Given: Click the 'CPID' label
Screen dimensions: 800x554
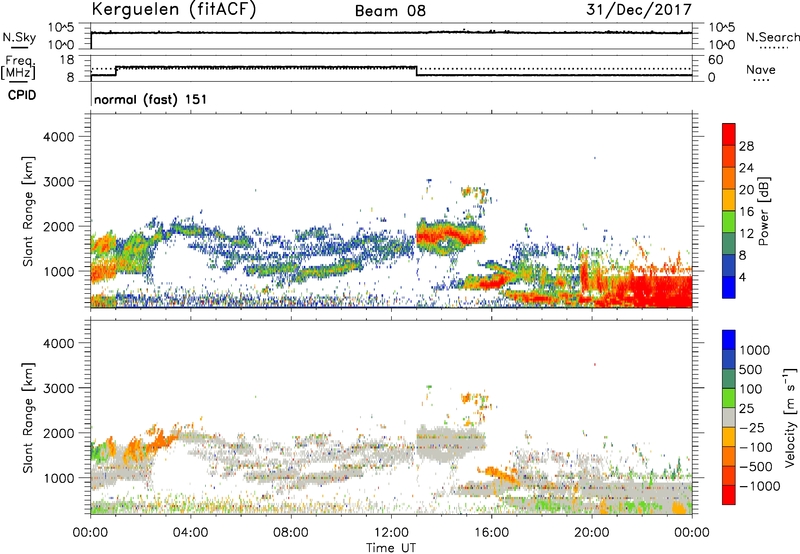Looking at the screenshot, I should 22,95.
